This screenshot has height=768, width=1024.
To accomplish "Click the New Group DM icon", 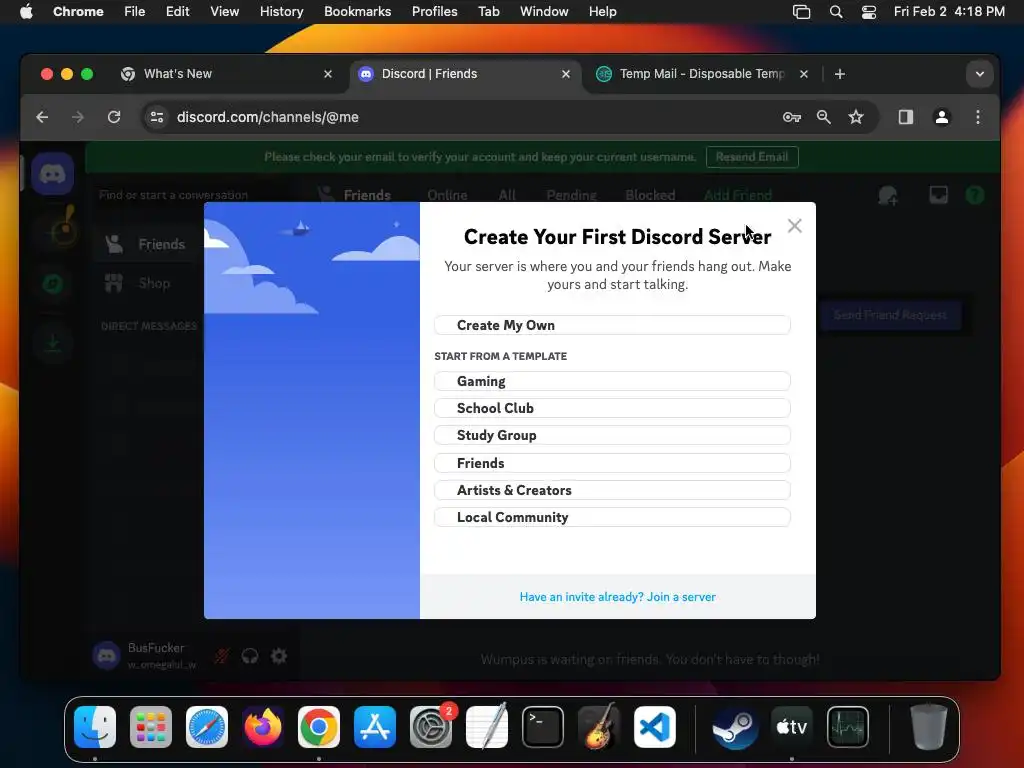I will [888, 195].
